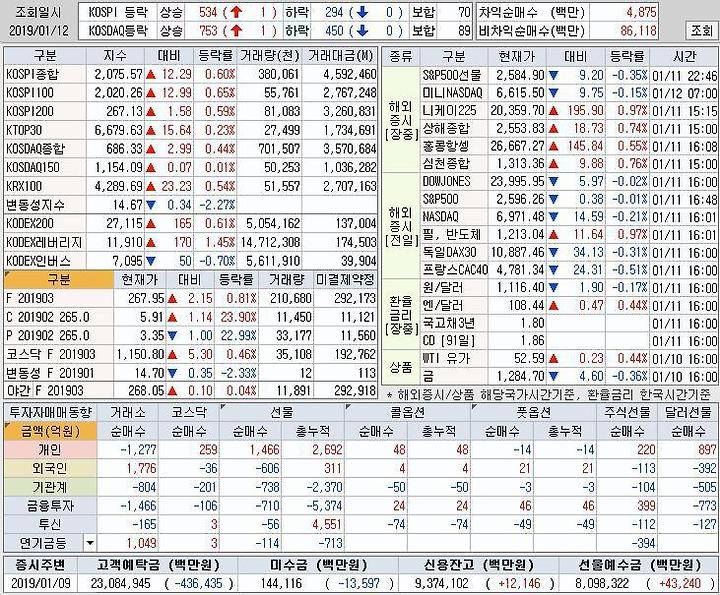Click the red up triangle in KODEX레버리지 row
Viewport: 720px width, 595px height.
tap(151, 242)
